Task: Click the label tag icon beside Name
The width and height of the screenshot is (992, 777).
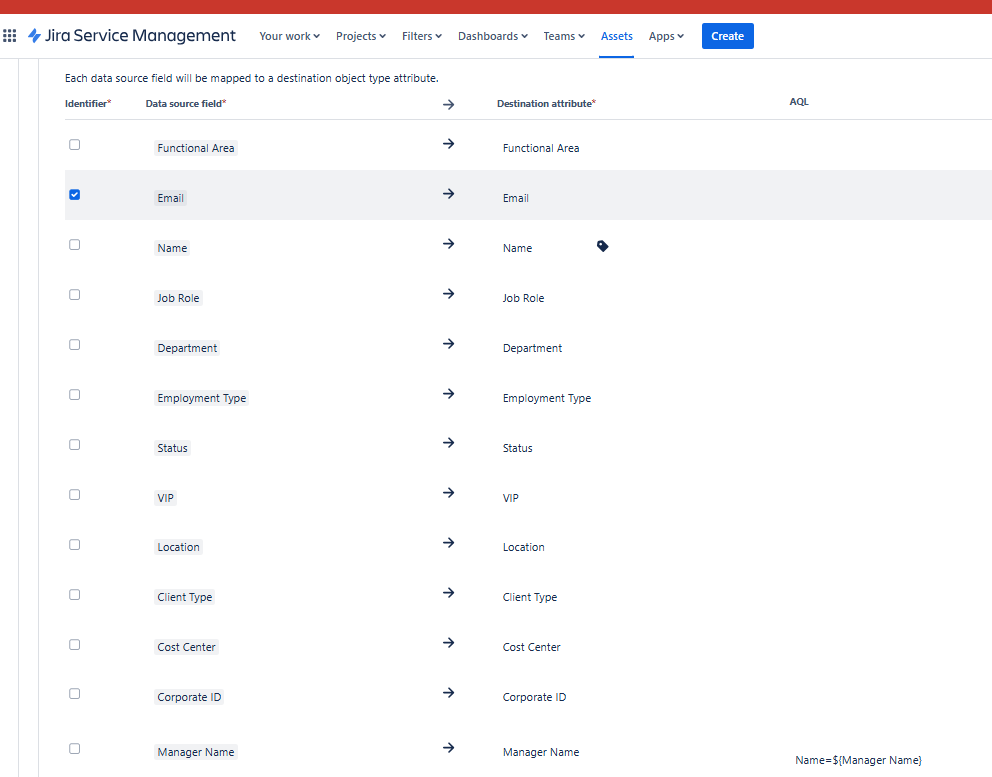Action: 602,246
